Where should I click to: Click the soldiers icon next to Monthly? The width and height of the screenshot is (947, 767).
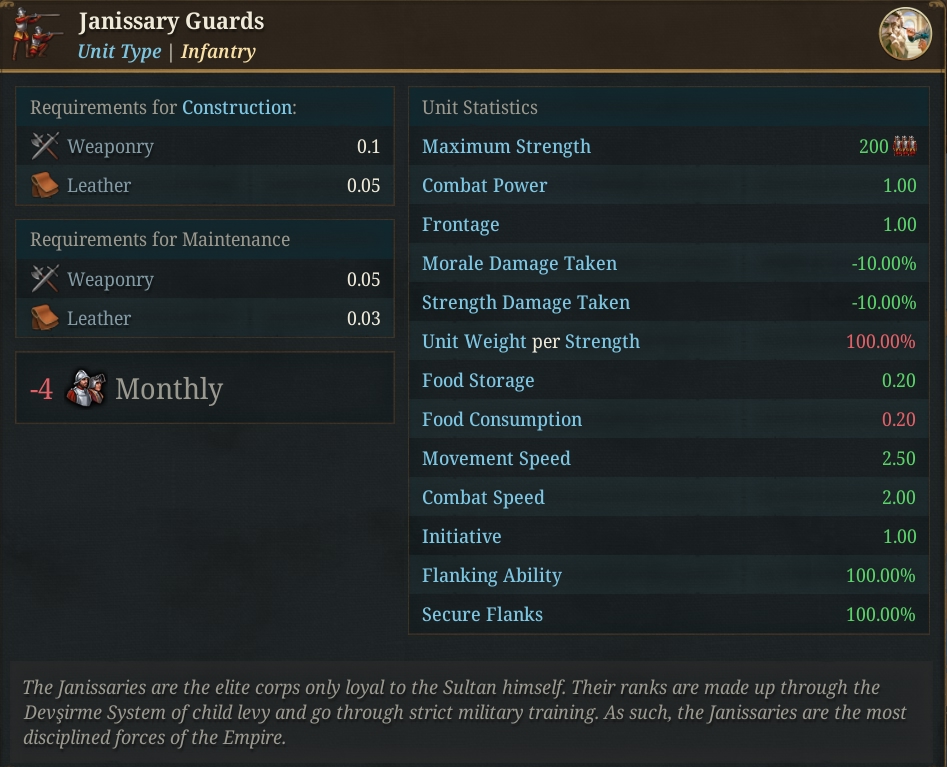(x=85, y=388)
